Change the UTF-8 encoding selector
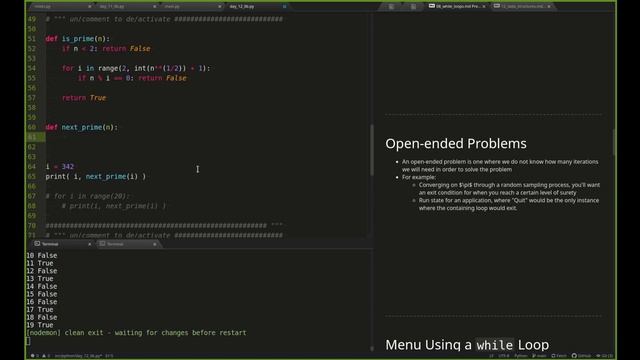Screen dimensions: 640x360 pyautogui.click(x=504, y=356)
